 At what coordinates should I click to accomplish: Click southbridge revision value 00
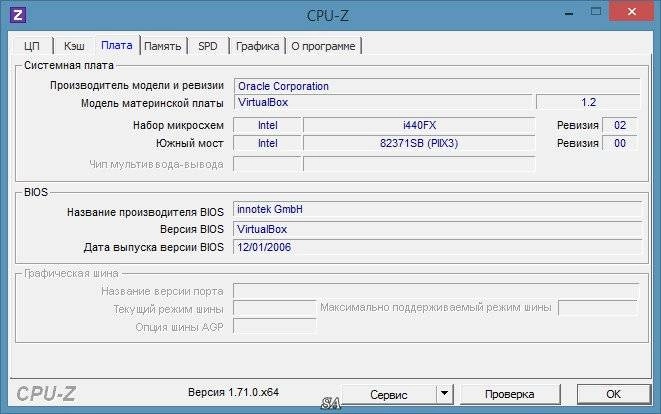pyautogui.click(x=620, y=143)
